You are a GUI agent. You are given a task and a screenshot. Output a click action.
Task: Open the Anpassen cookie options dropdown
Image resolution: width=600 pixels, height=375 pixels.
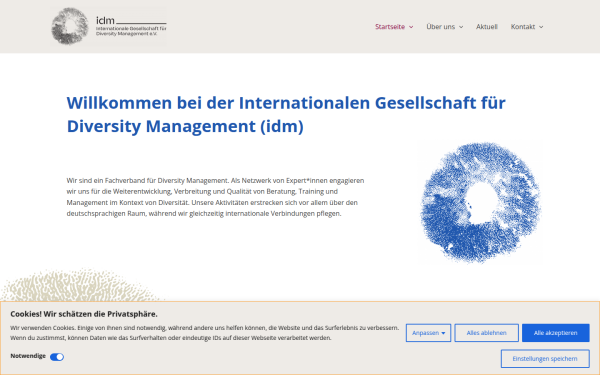coord(428,333)
